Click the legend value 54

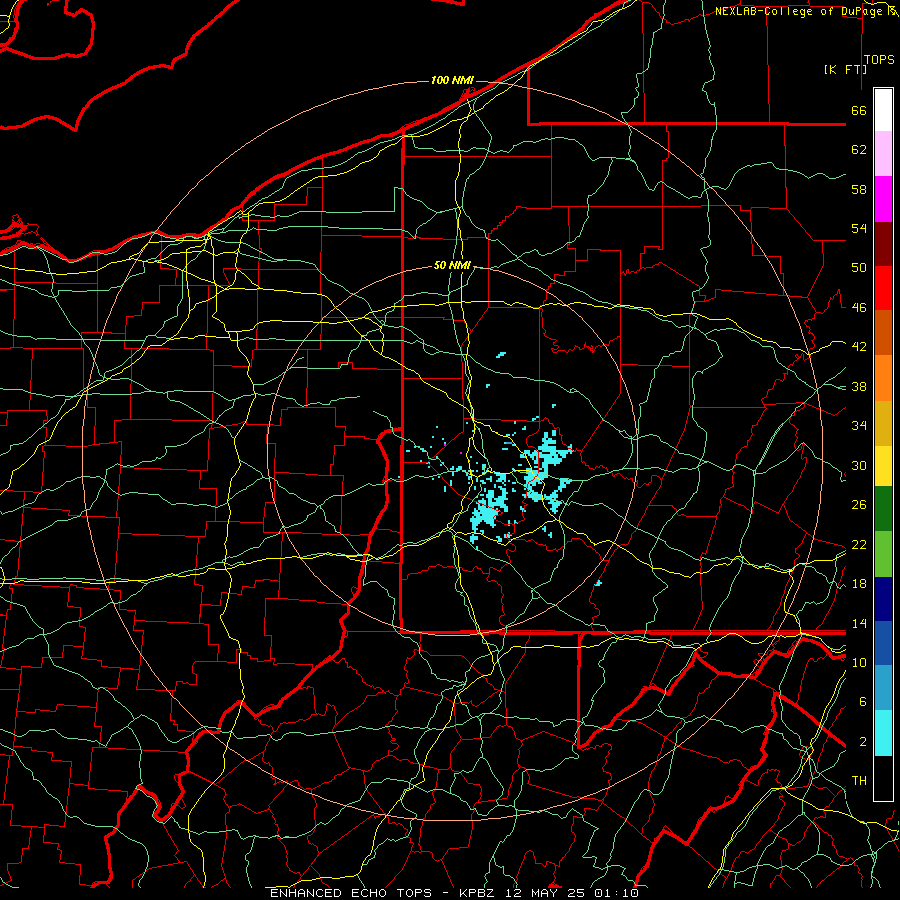859,228
